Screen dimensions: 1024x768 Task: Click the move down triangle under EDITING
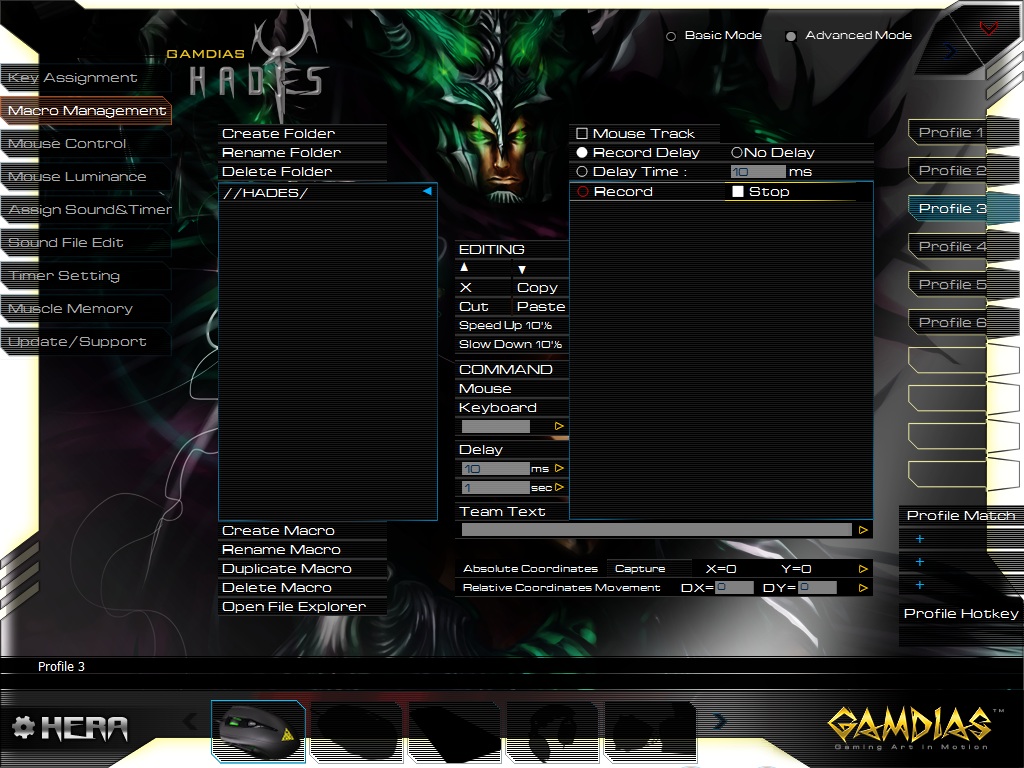[x=521, y=269]
